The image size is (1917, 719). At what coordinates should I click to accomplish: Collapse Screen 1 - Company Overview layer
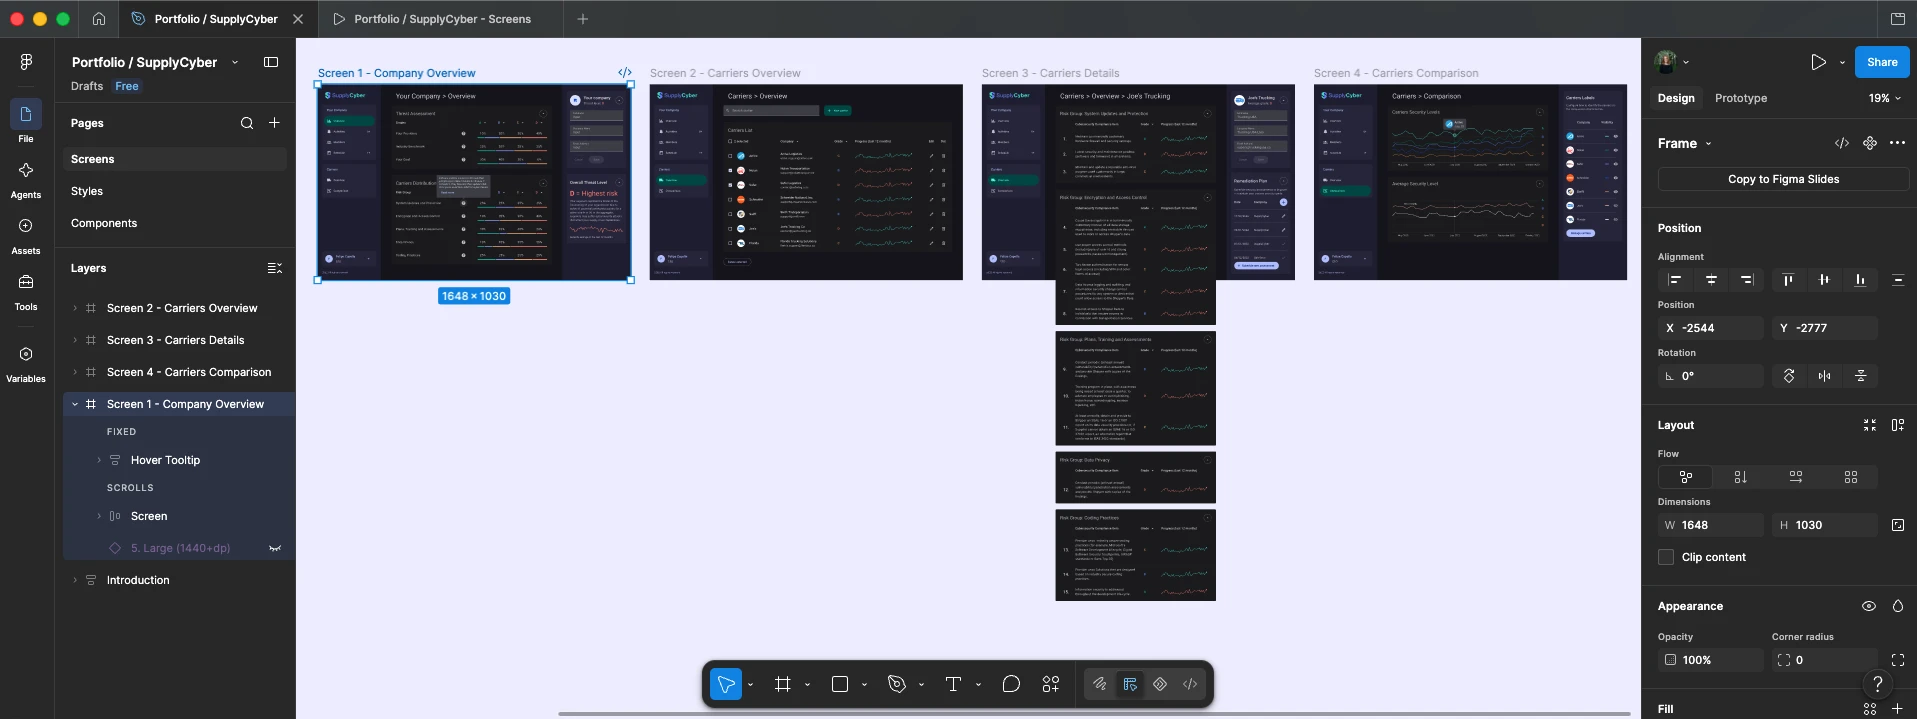pyautogui.click(x=75, y=404)
